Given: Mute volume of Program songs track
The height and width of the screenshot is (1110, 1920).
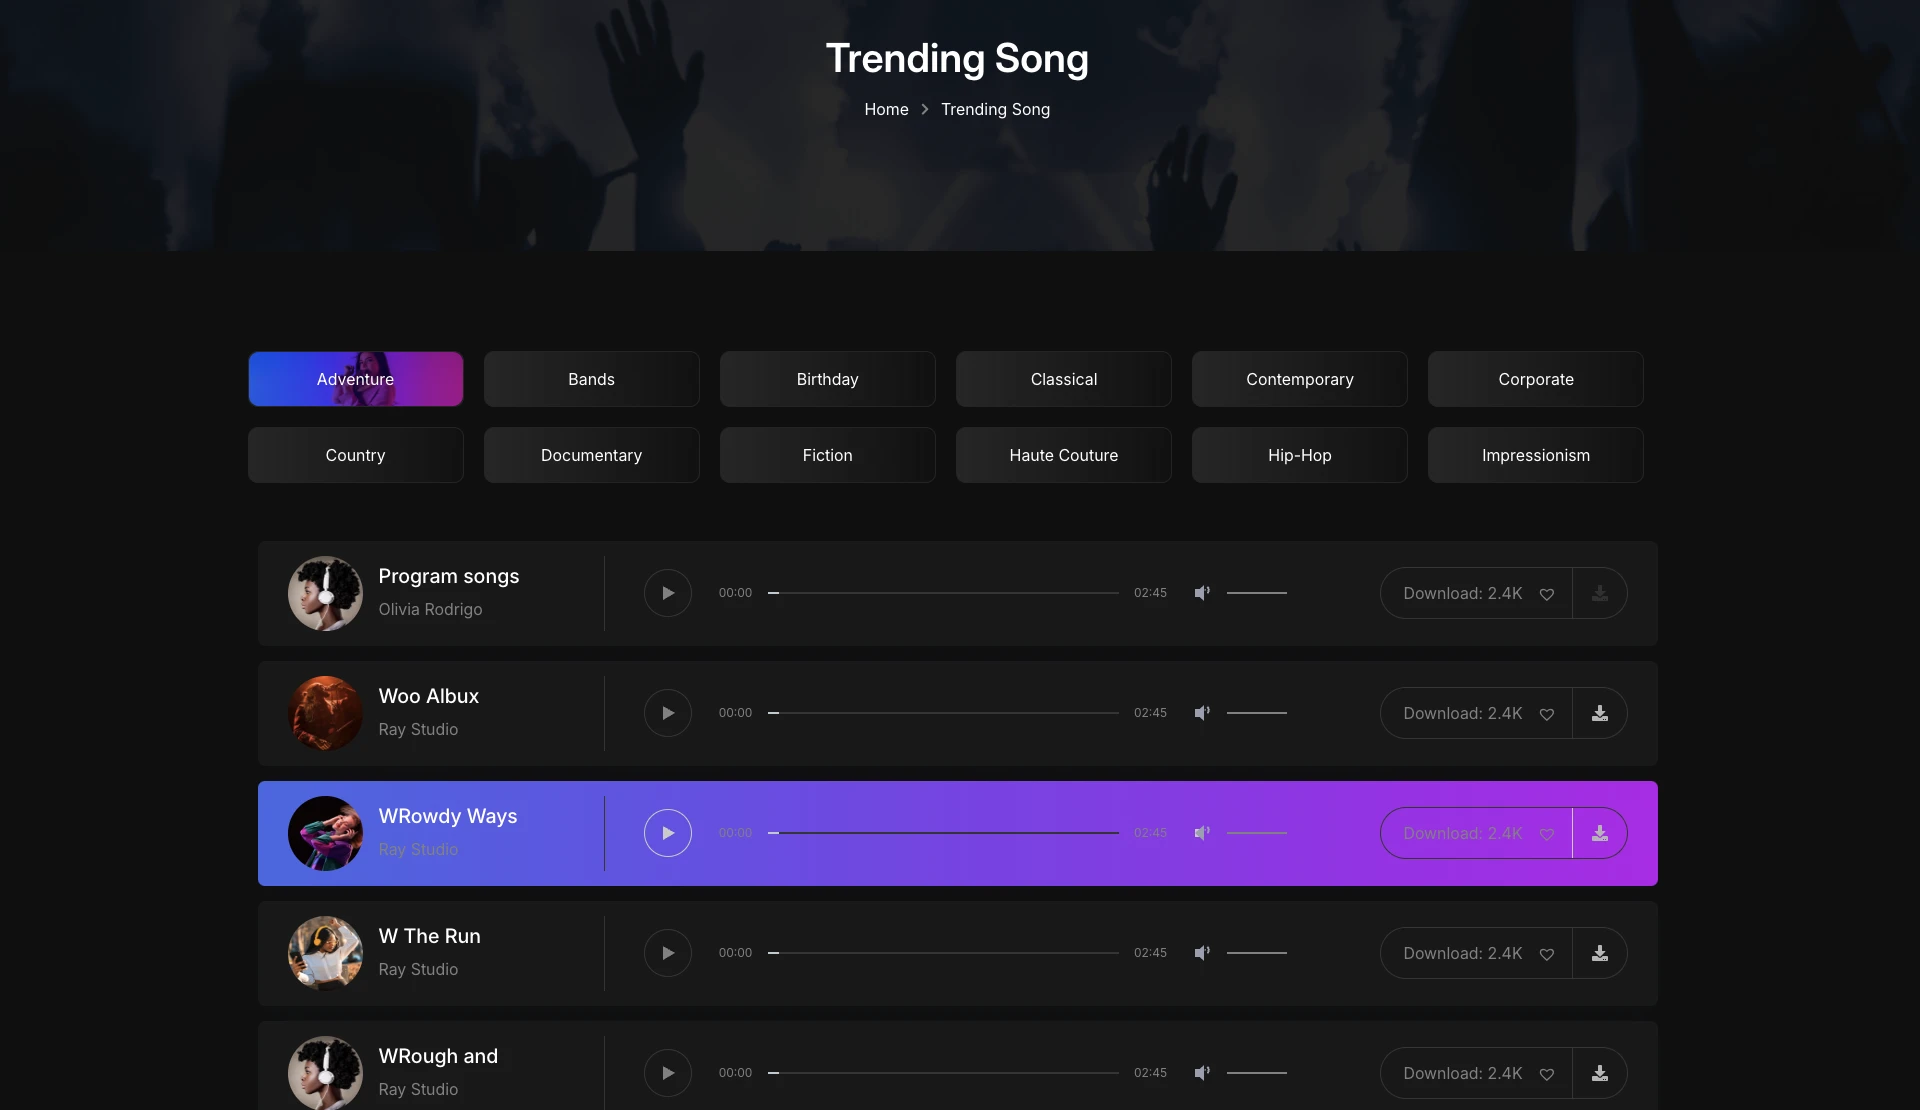Looking at the screenshot, I should click(1201, 593).
